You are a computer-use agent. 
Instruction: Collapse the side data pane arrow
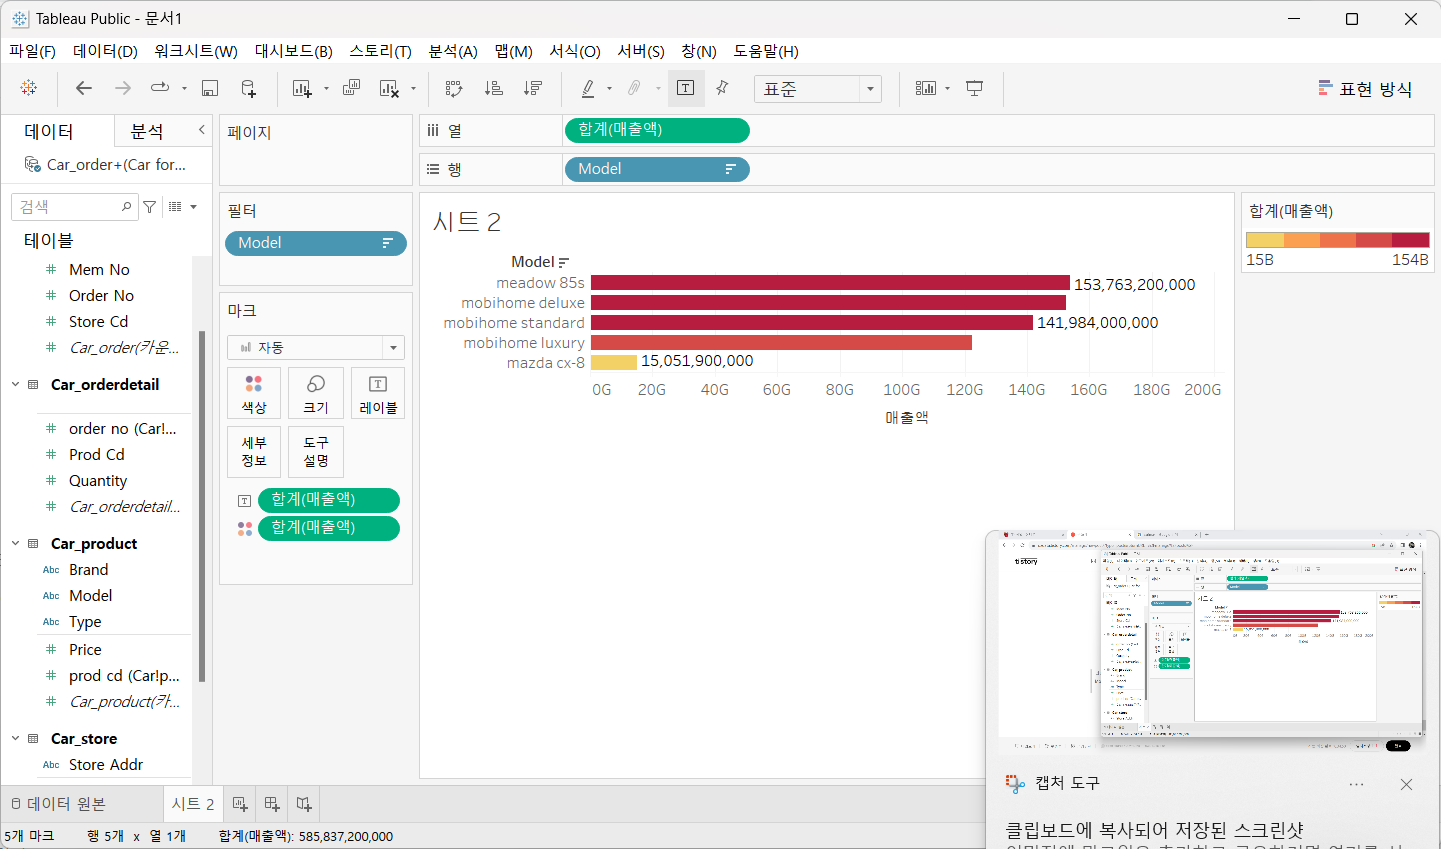pos(201,130)
